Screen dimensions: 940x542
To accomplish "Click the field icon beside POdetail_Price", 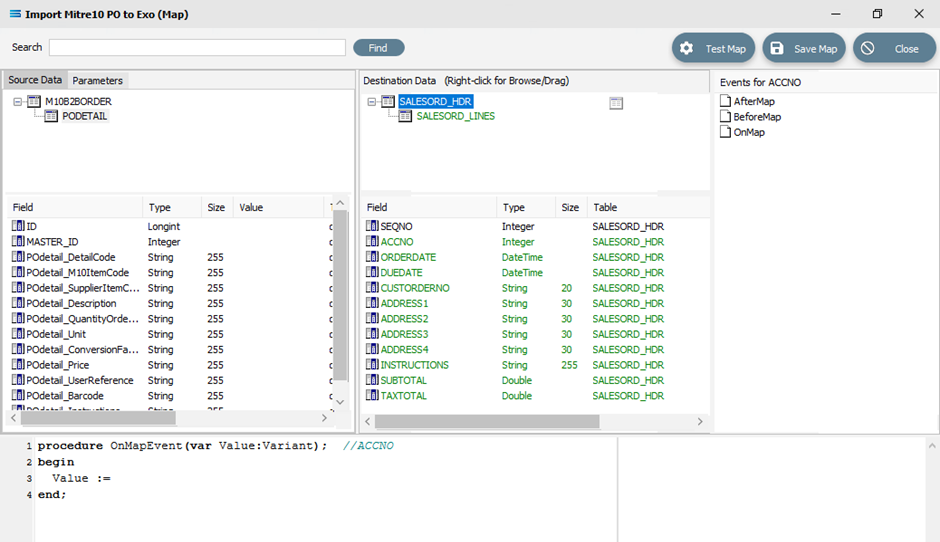I will click(x=18, y=365).
